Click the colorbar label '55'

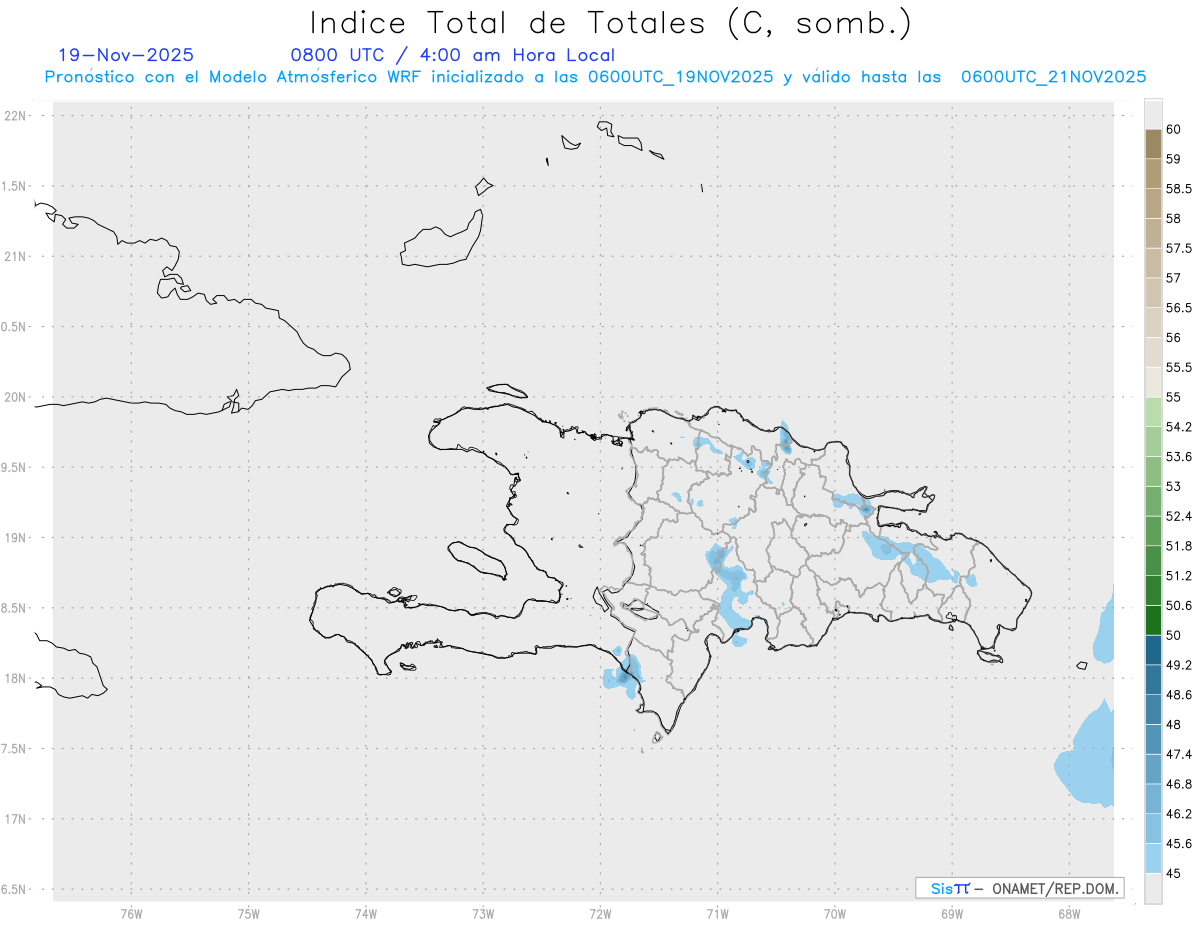click(1174, 397)
